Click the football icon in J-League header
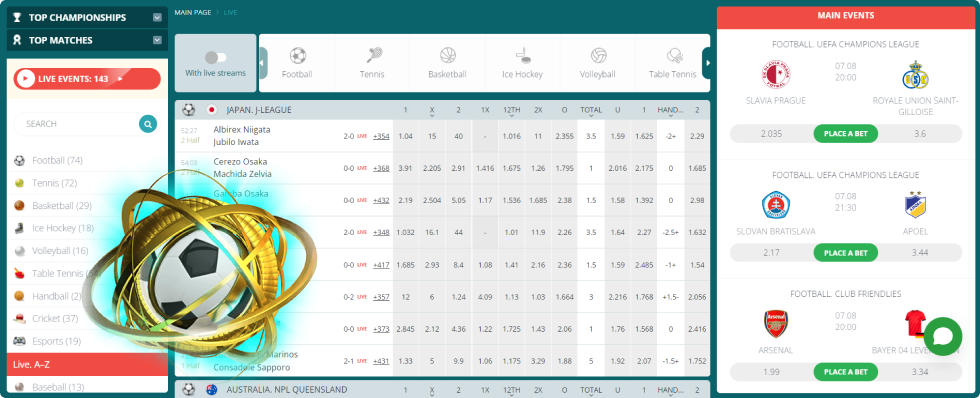Image resolution: width=980 pixels, height=398 pixels. point(189,110)
